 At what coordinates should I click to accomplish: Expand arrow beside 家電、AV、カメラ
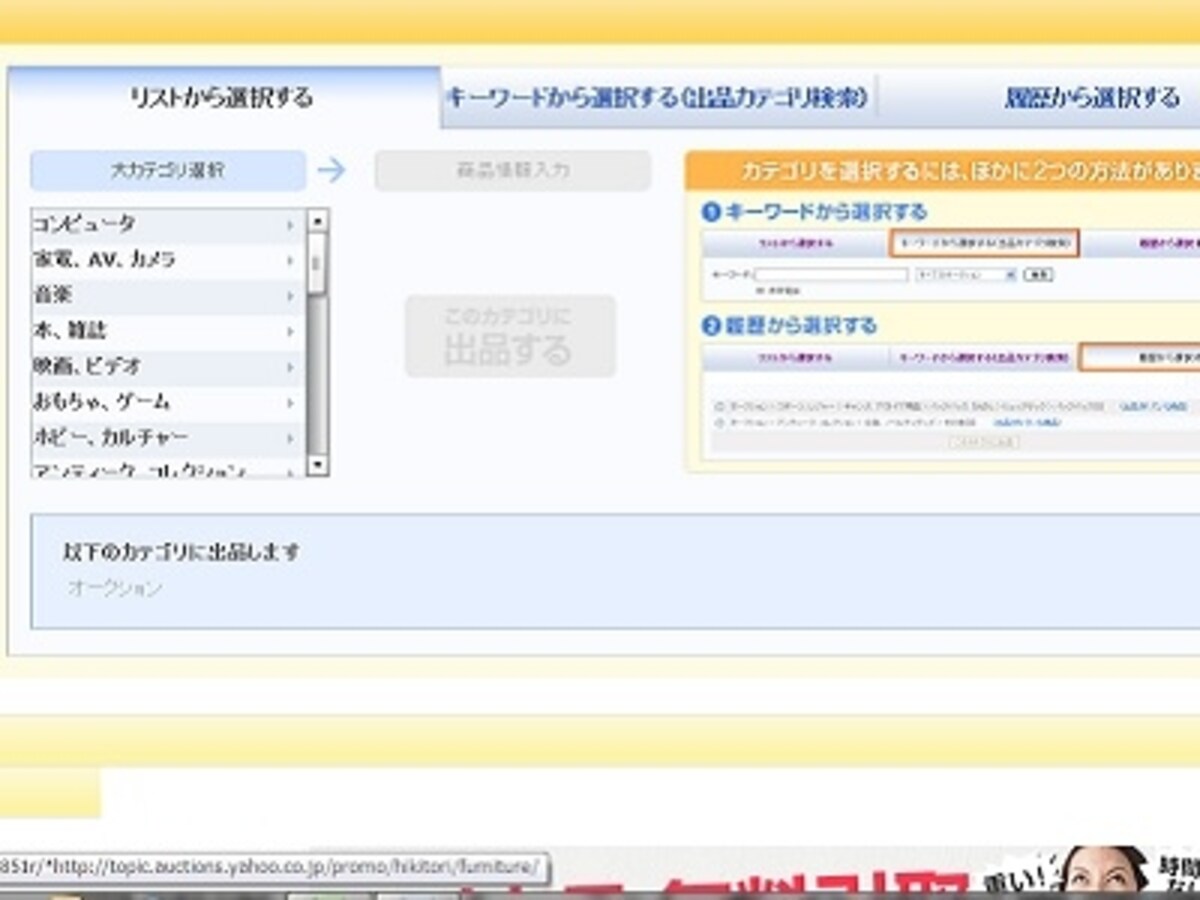[x=291, y=261]
